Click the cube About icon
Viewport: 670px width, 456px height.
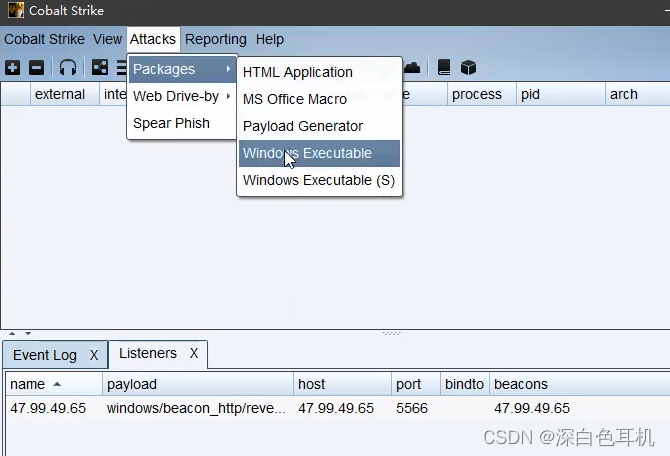coord(468,68)
